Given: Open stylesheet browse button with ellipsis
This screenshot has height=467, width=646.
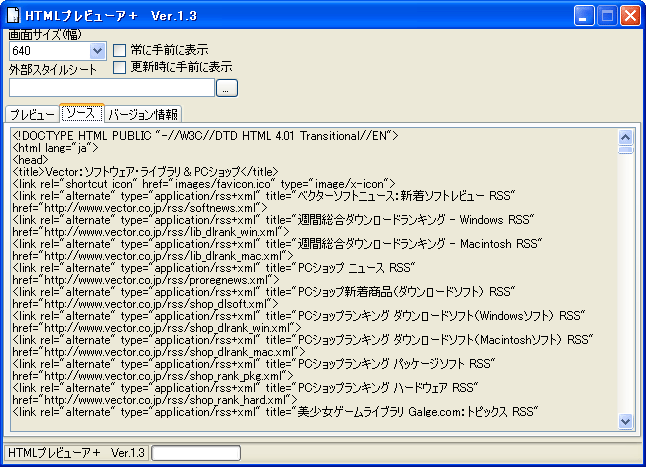Looking at the screenshot, I should [227, 88].
